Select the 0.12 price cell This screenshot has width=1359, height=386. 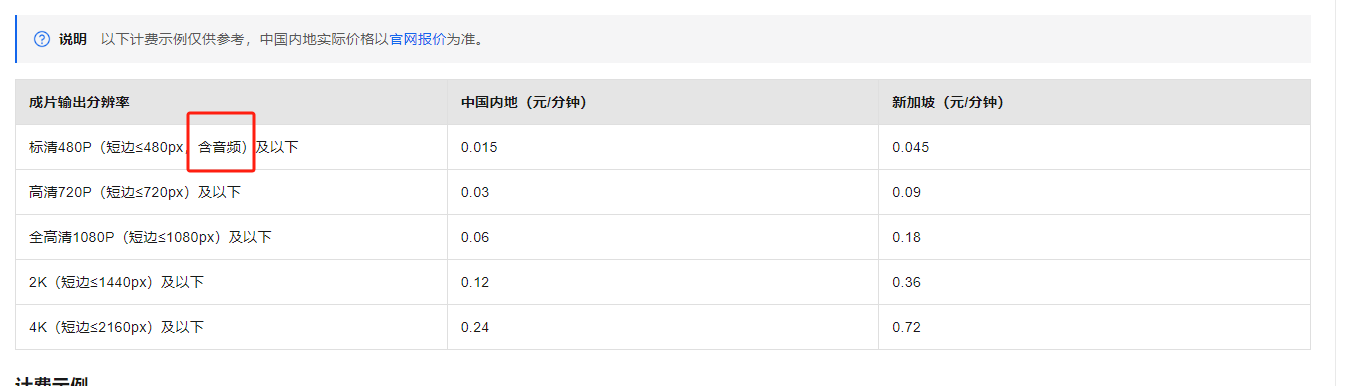coord(663,282)
